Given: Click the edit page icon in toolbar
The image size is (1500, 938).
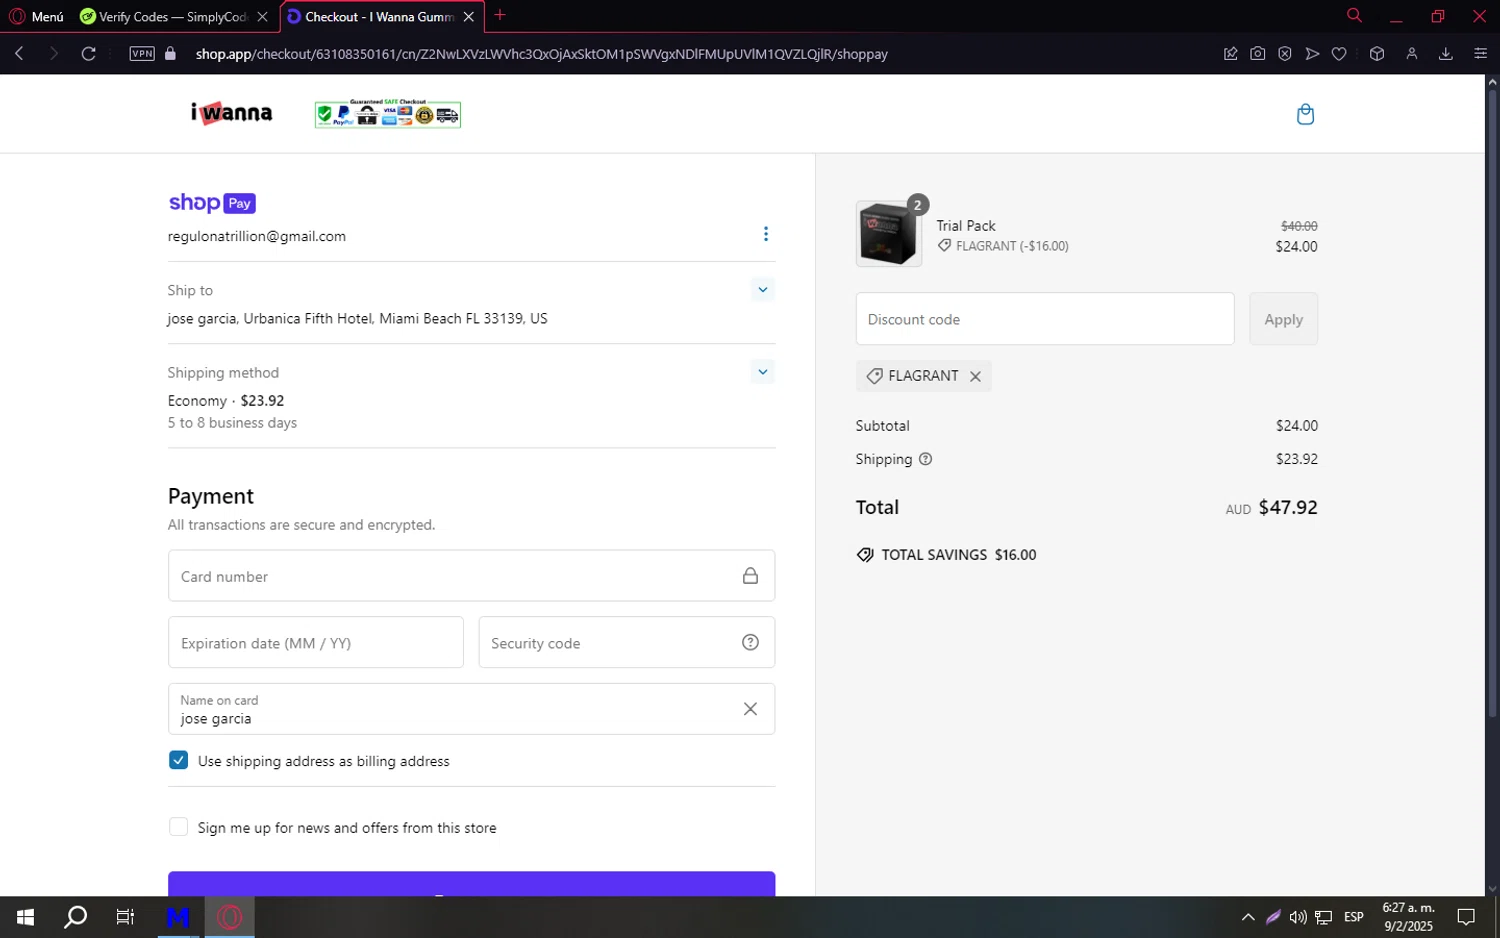Looking at the screenshot, I should click(1231, 54).
